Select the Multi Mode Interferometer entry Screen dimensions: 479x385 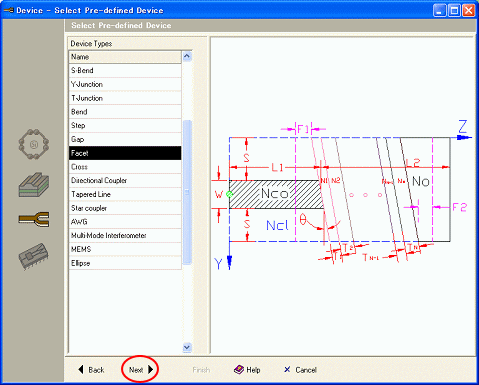coord(125,235)
